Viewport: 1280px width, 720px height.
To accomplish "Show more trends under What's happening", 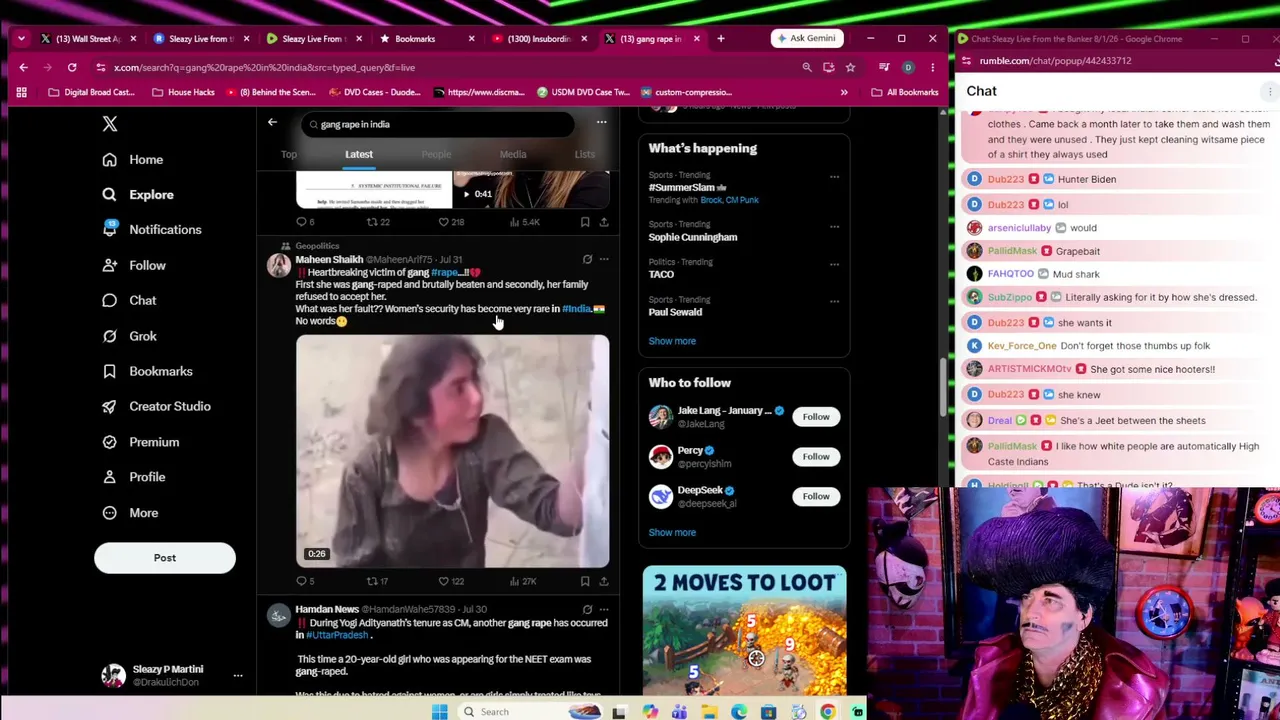I will (x=672, y=341).
